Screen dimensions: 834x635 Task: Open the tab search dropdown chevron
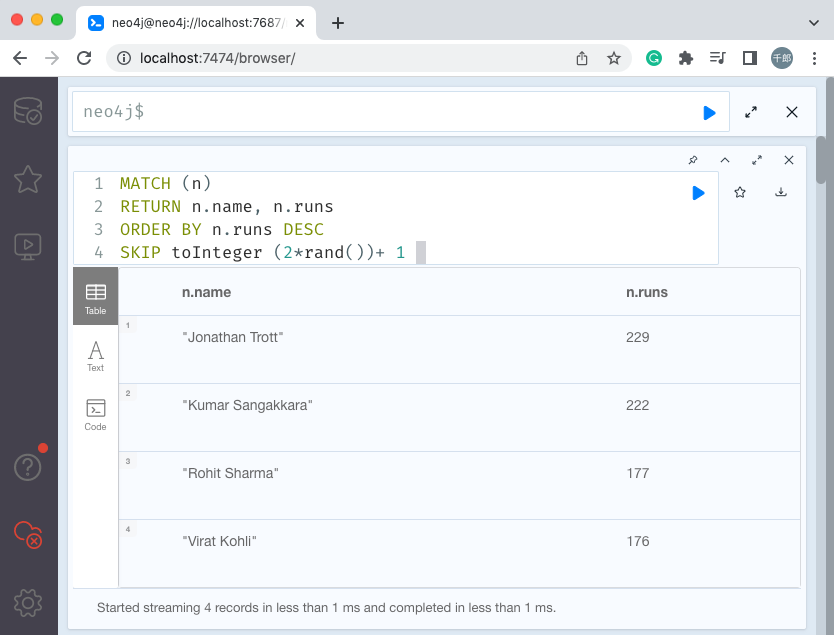click(x=813, y=23)
